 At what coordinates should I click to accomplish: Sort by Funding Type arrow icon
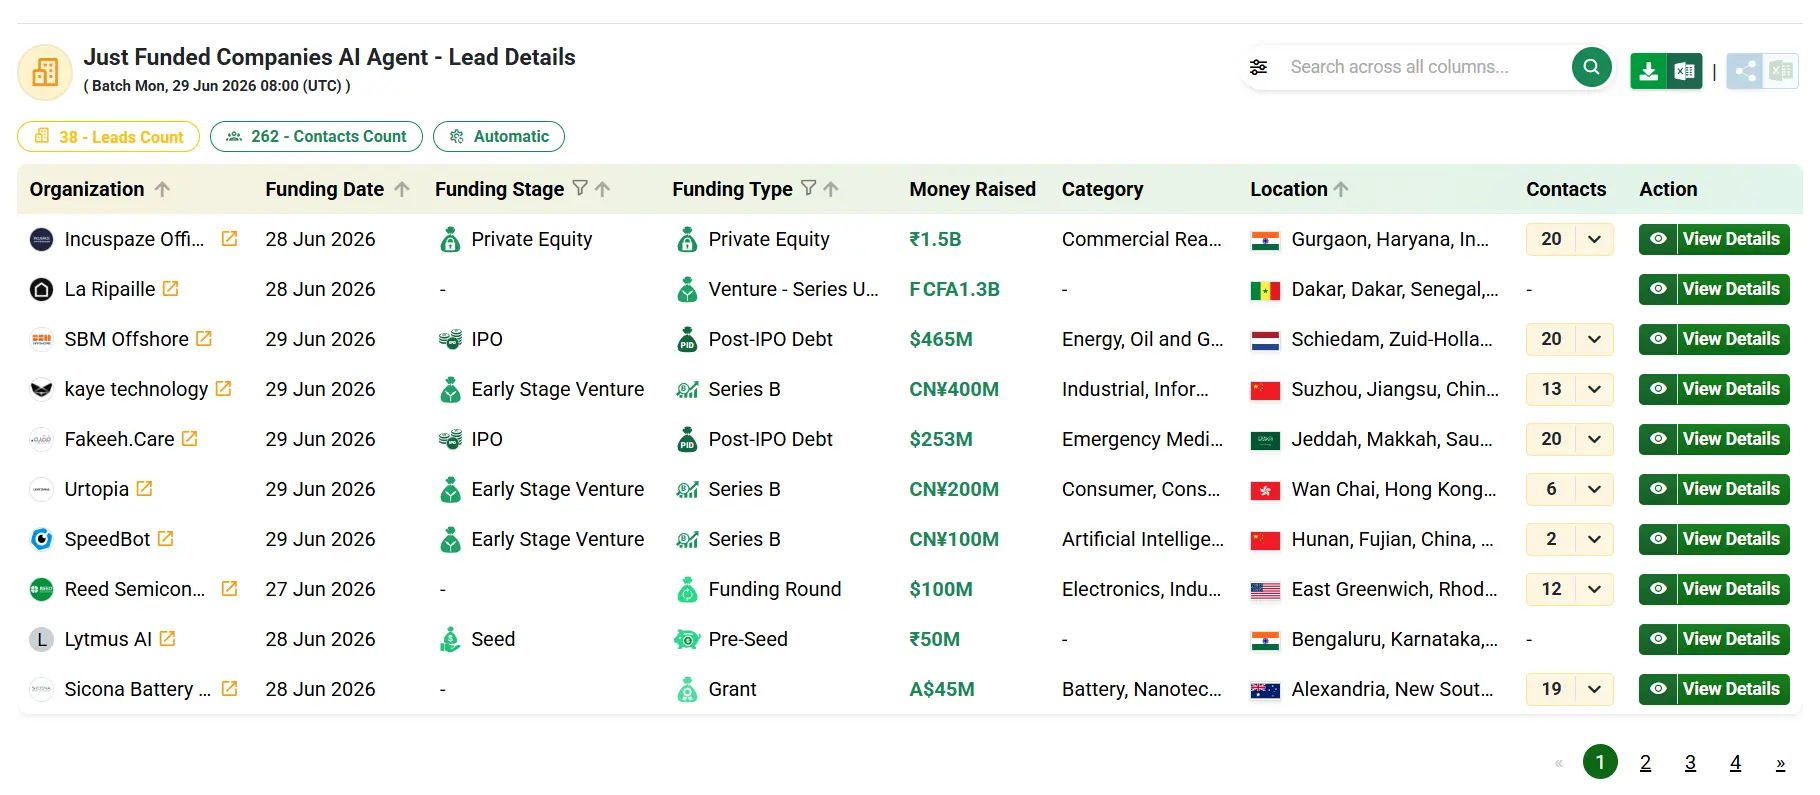click(x=831, y=189)
